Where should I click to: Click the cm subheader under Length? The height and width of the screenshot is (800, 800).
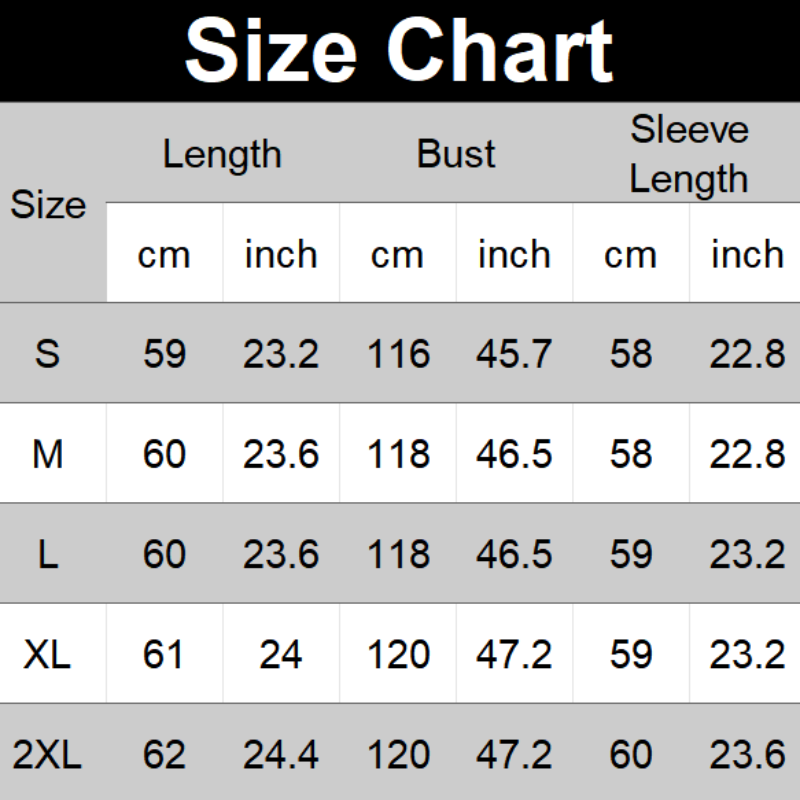click(x=164, y=254)
